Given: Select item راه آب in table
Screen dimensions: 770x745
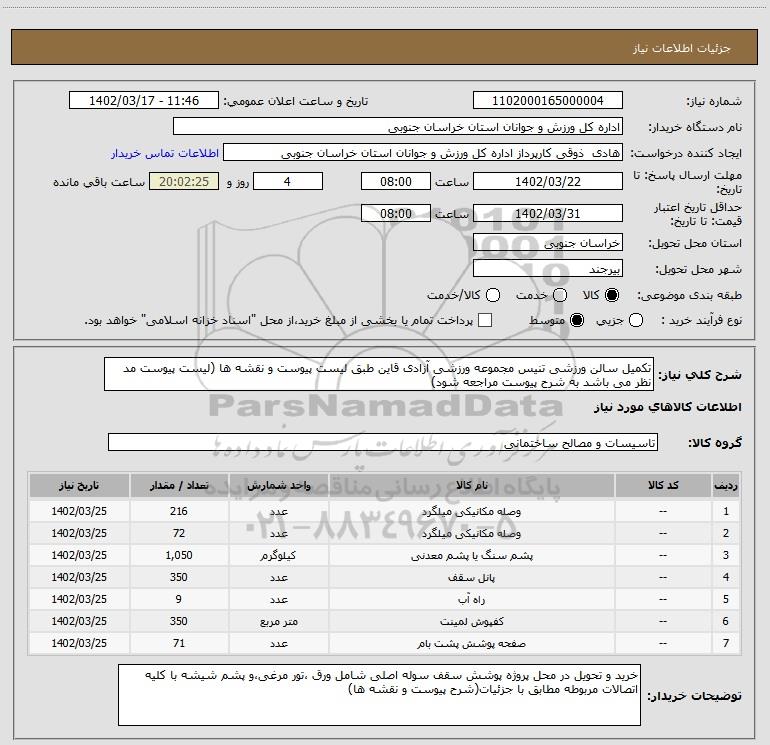Looking at the screenshot, I should [471, 599].
